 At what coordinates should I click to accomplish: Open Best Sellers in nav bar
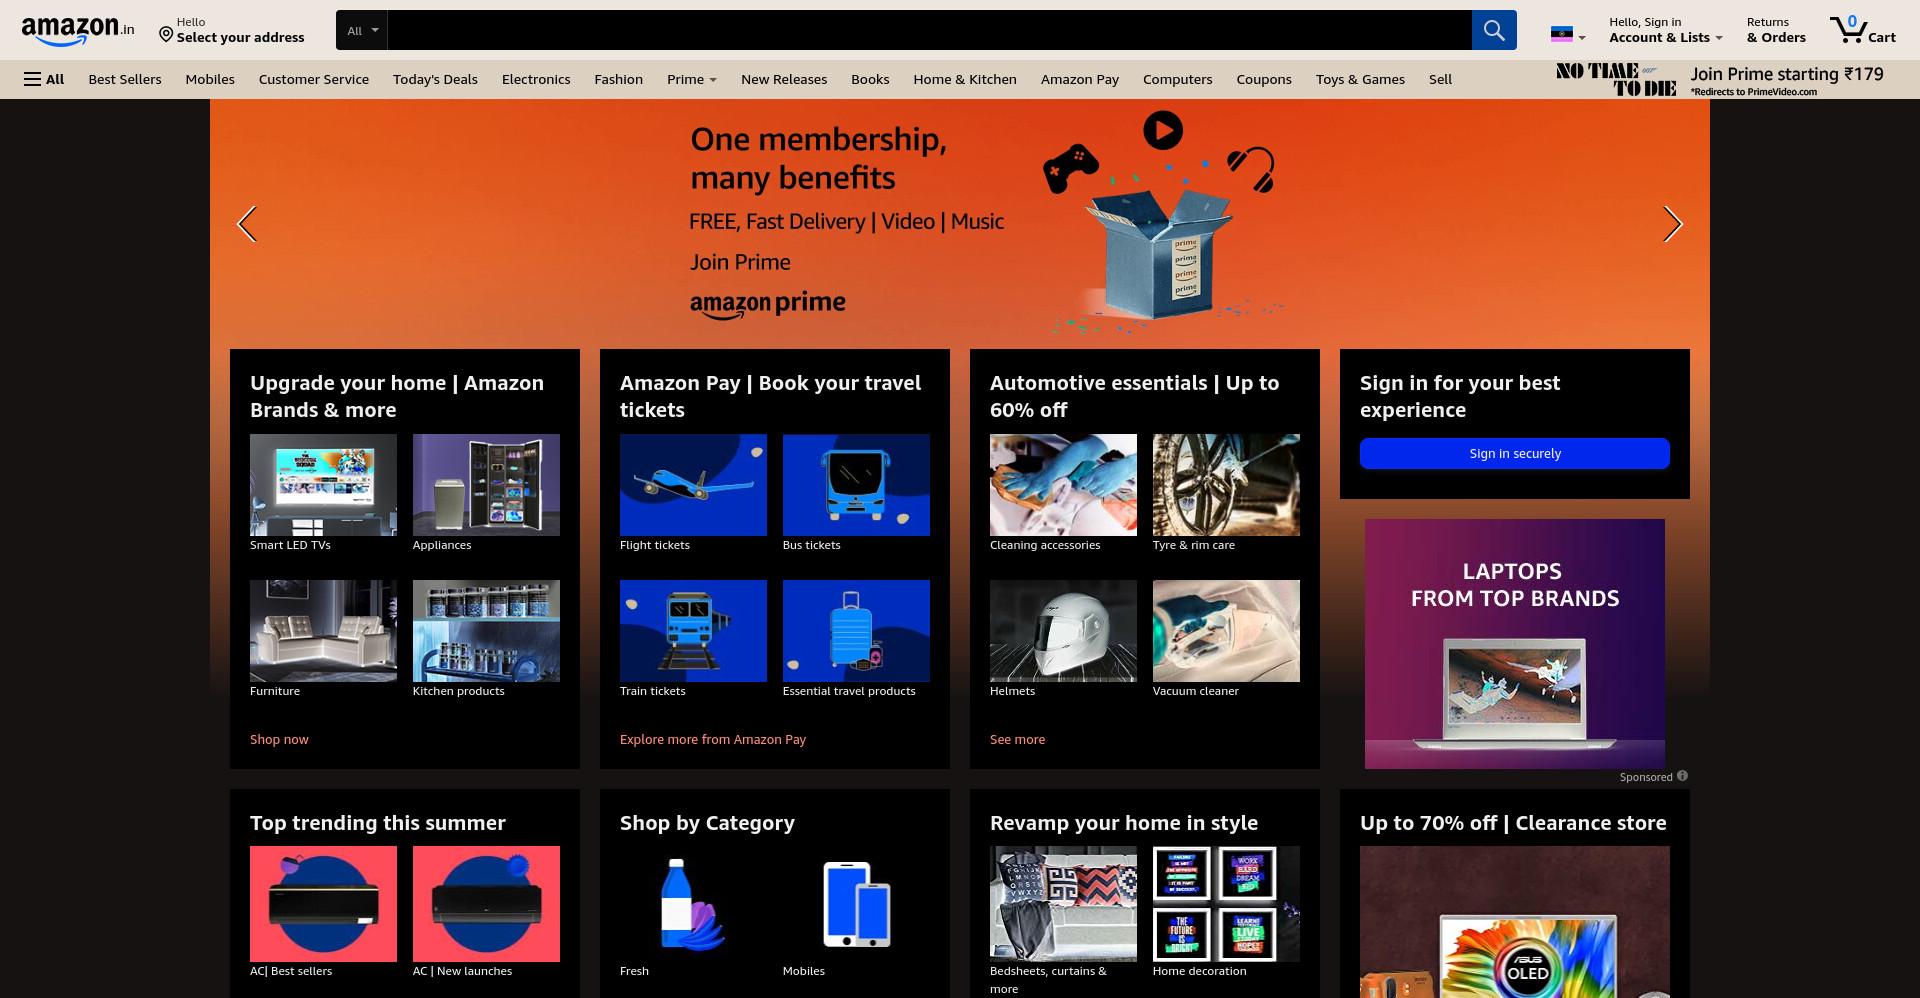point(125,79)
